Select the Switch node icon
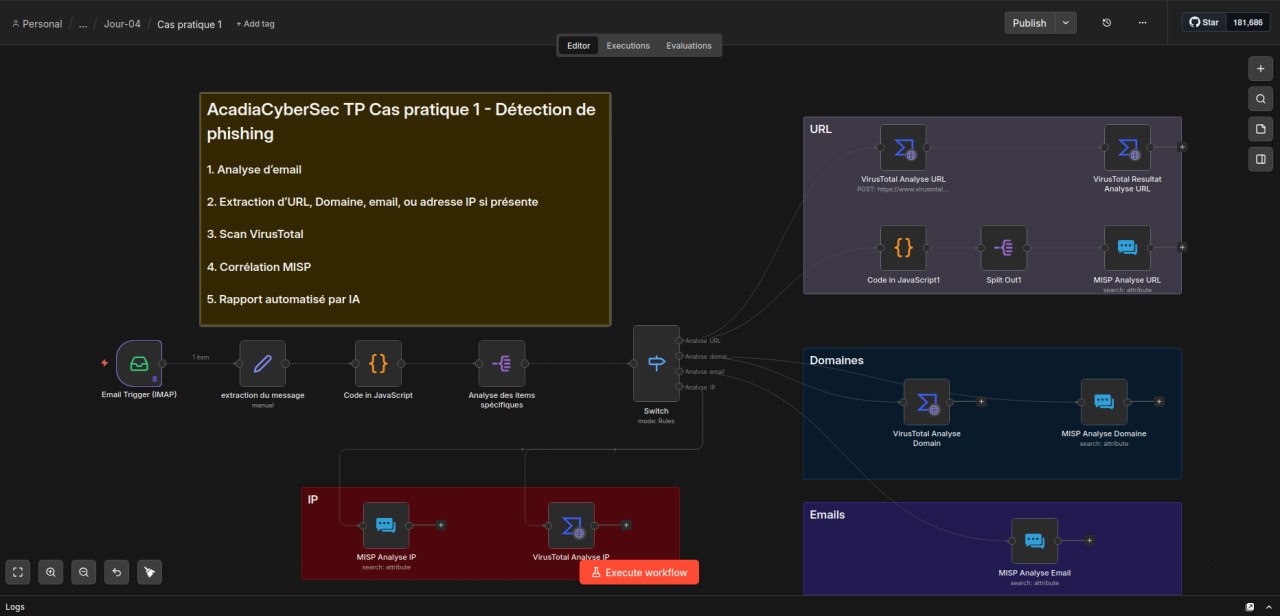The width and height of the screenshot is (1280, 616). pos(656,364)
